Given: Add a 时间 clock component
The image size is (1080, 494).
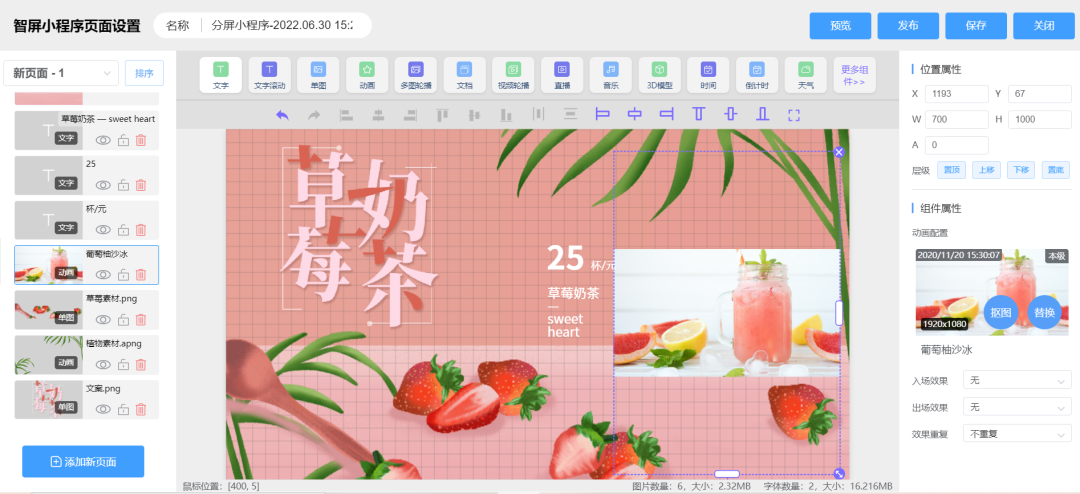Looking at the screenshot, I should (x=708, y=75).
